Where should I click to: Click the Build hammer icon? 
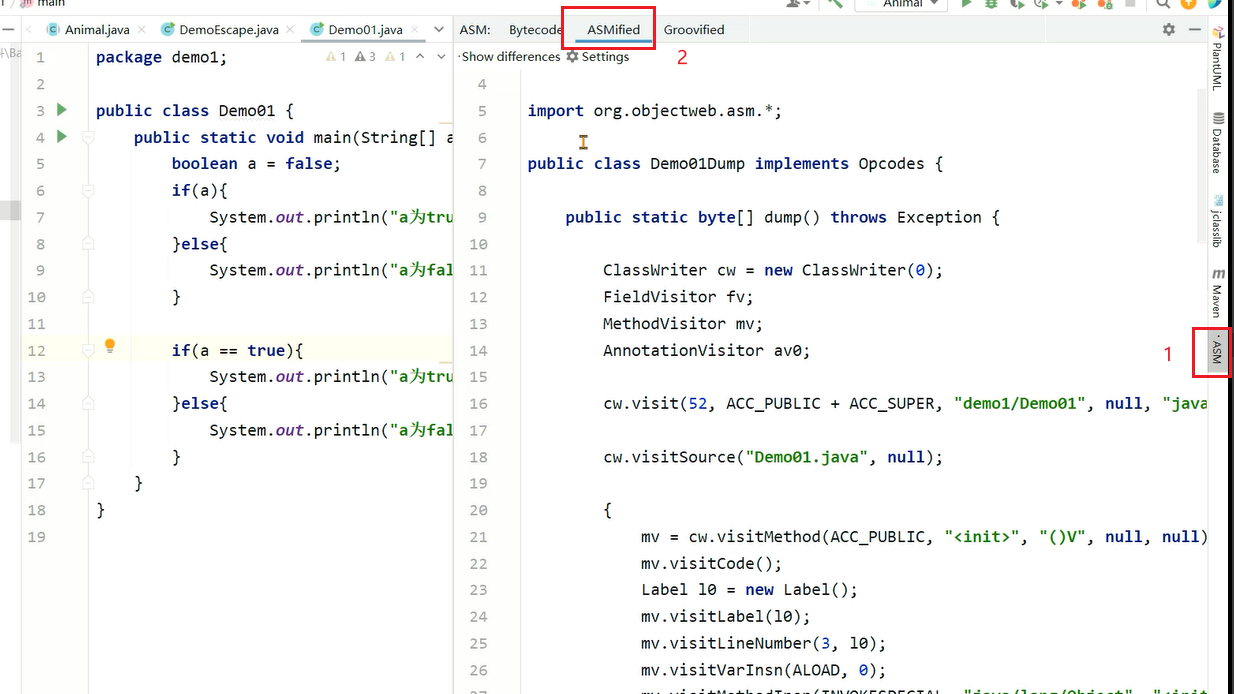pyautogui.click(x=835, y=4)
